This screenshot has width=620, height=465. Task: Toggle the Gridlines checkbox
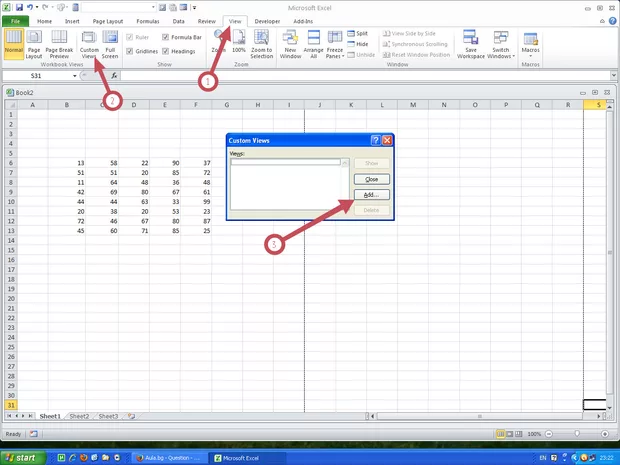[x=130, y=51]
